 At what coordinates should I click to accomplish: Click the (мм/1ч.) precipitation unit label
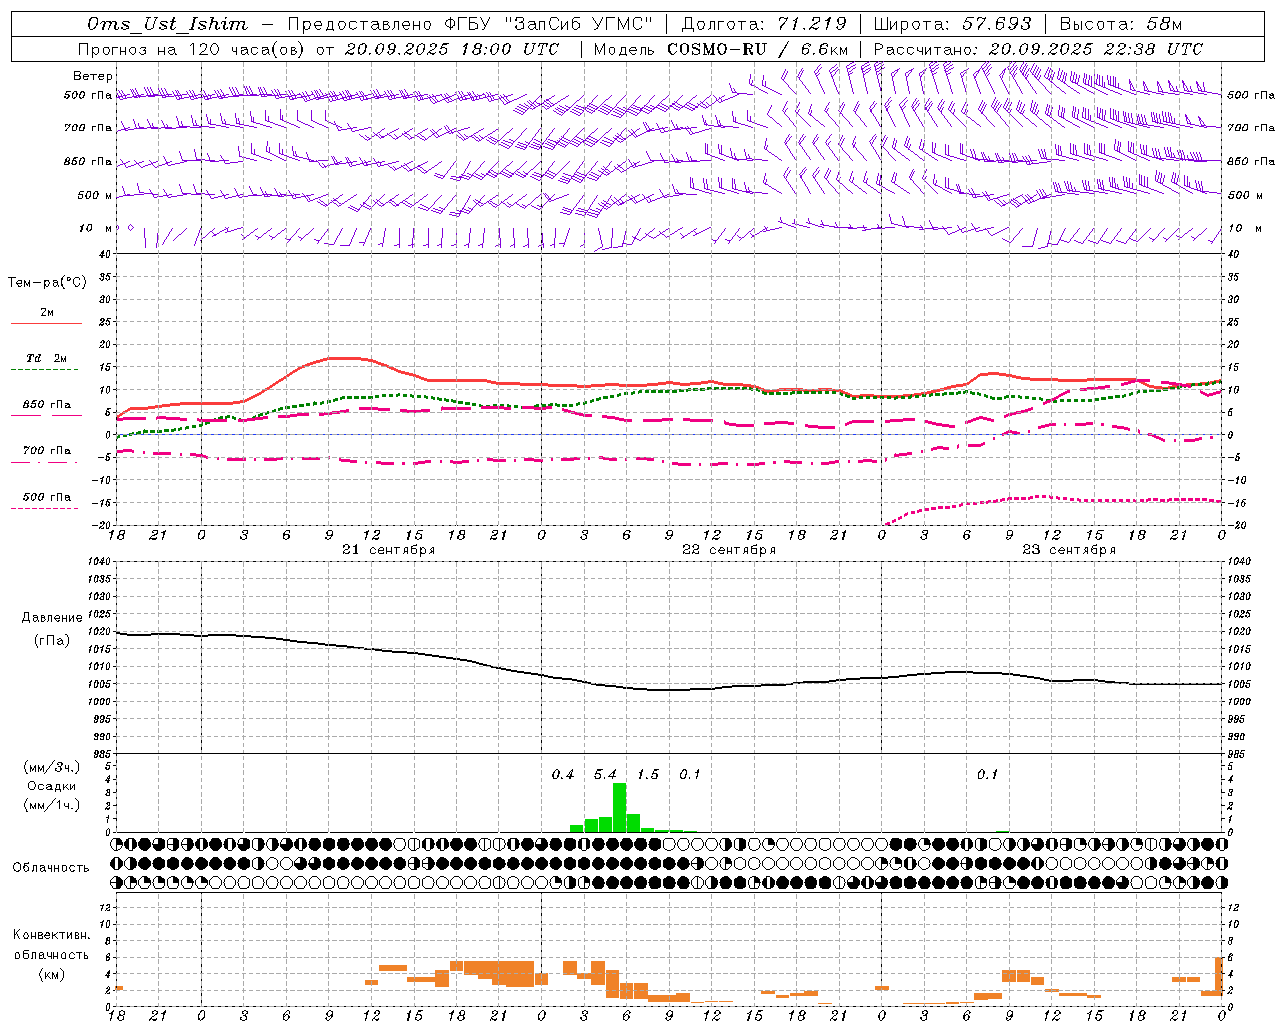point(52,805)
